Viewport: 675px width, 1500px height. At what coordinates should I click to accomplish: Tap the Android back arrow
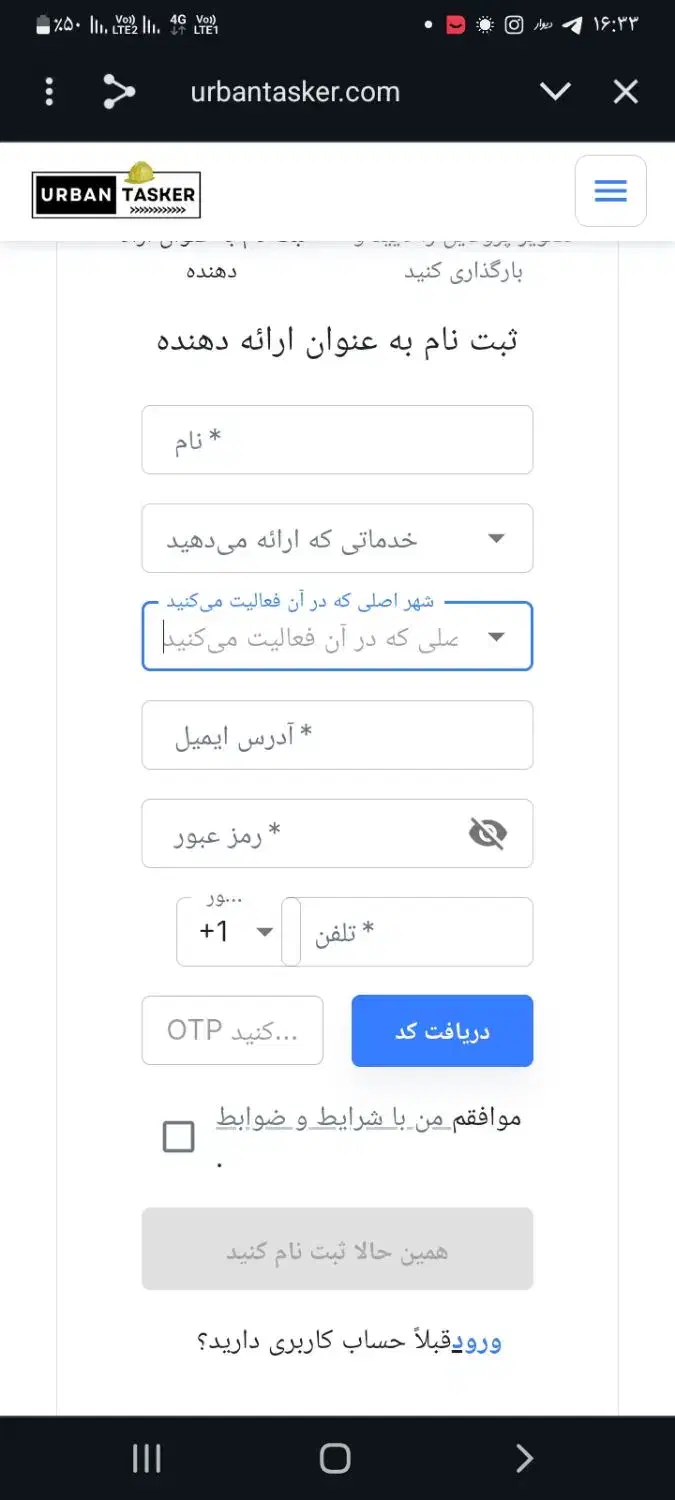pyautogui.click(x=524, y=1458)
